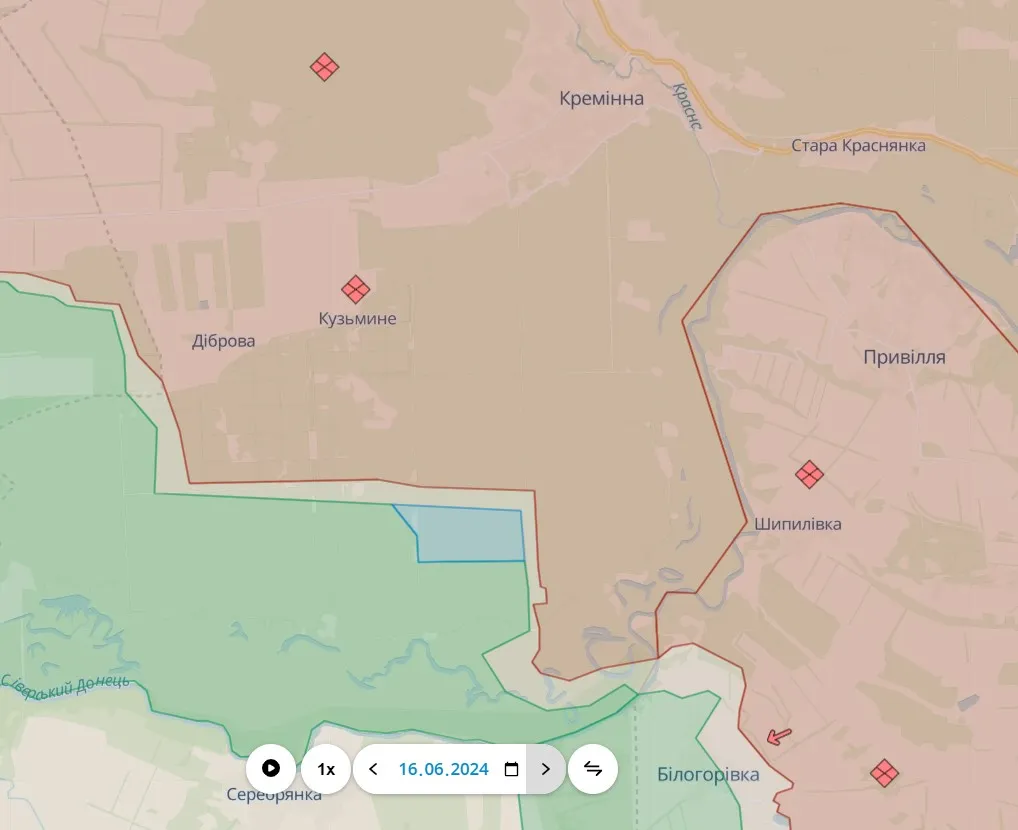The height and width of the screenshot is (830, 1018).
Task: Click the Стара Краснянка label
Action: pos(858,146)
